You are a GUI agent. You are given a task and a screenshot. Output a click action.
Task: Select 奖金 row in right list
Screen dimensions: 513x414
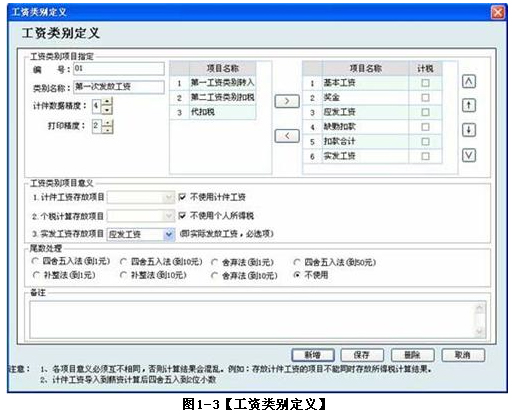pos(372,98)
